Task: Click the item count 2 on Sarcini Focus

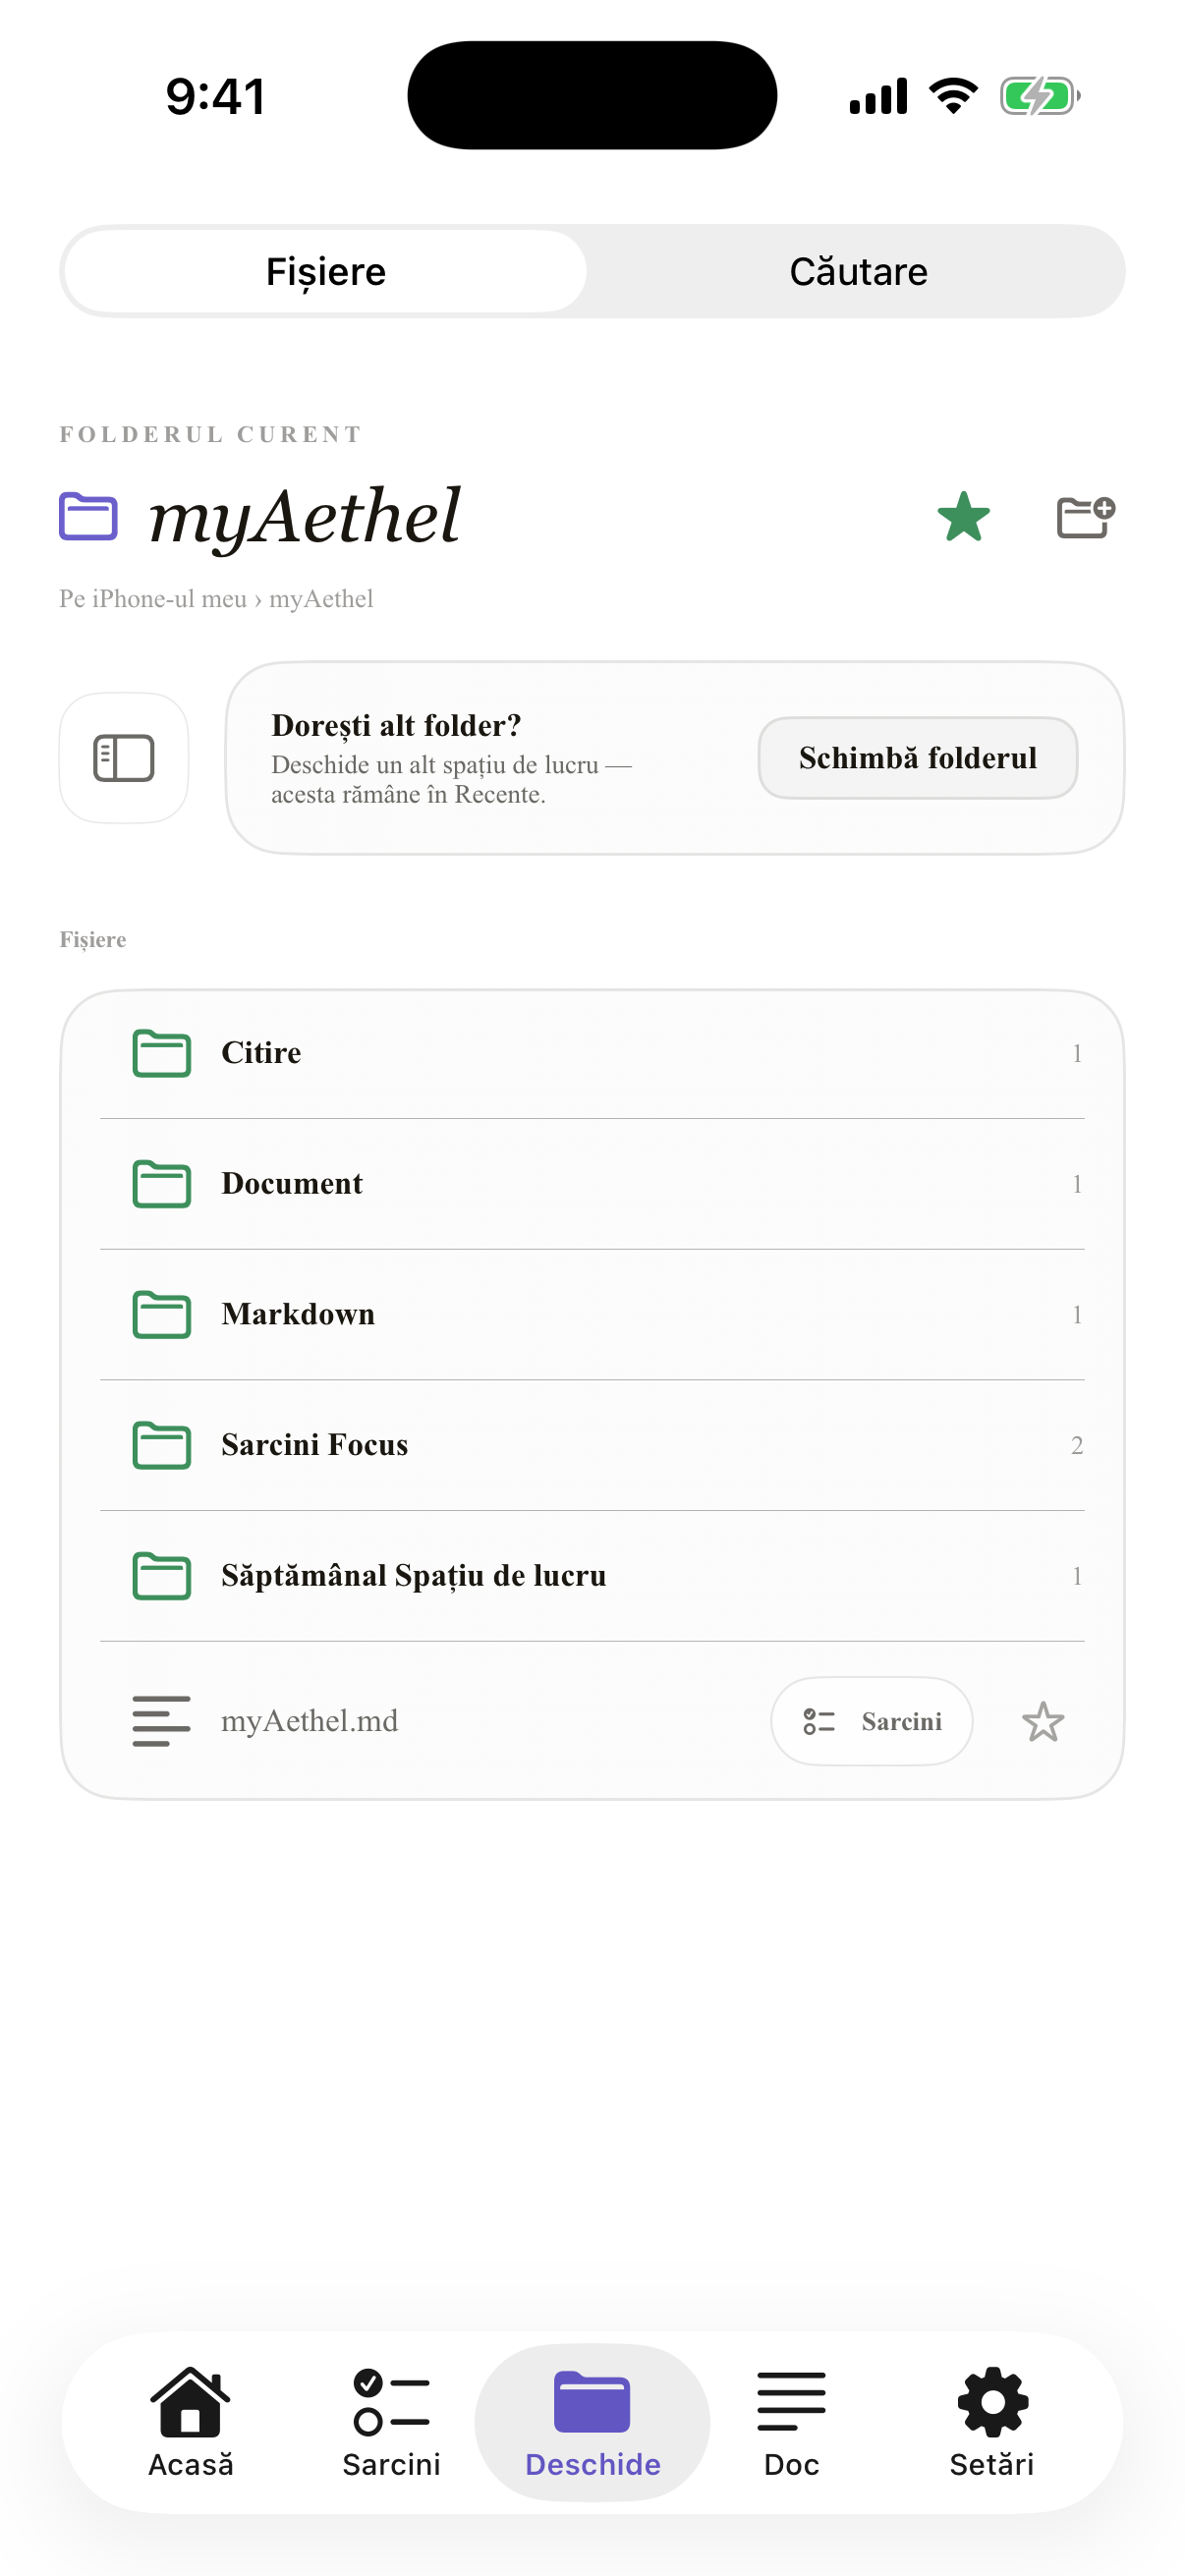Action: (x=1077, y=1446)
